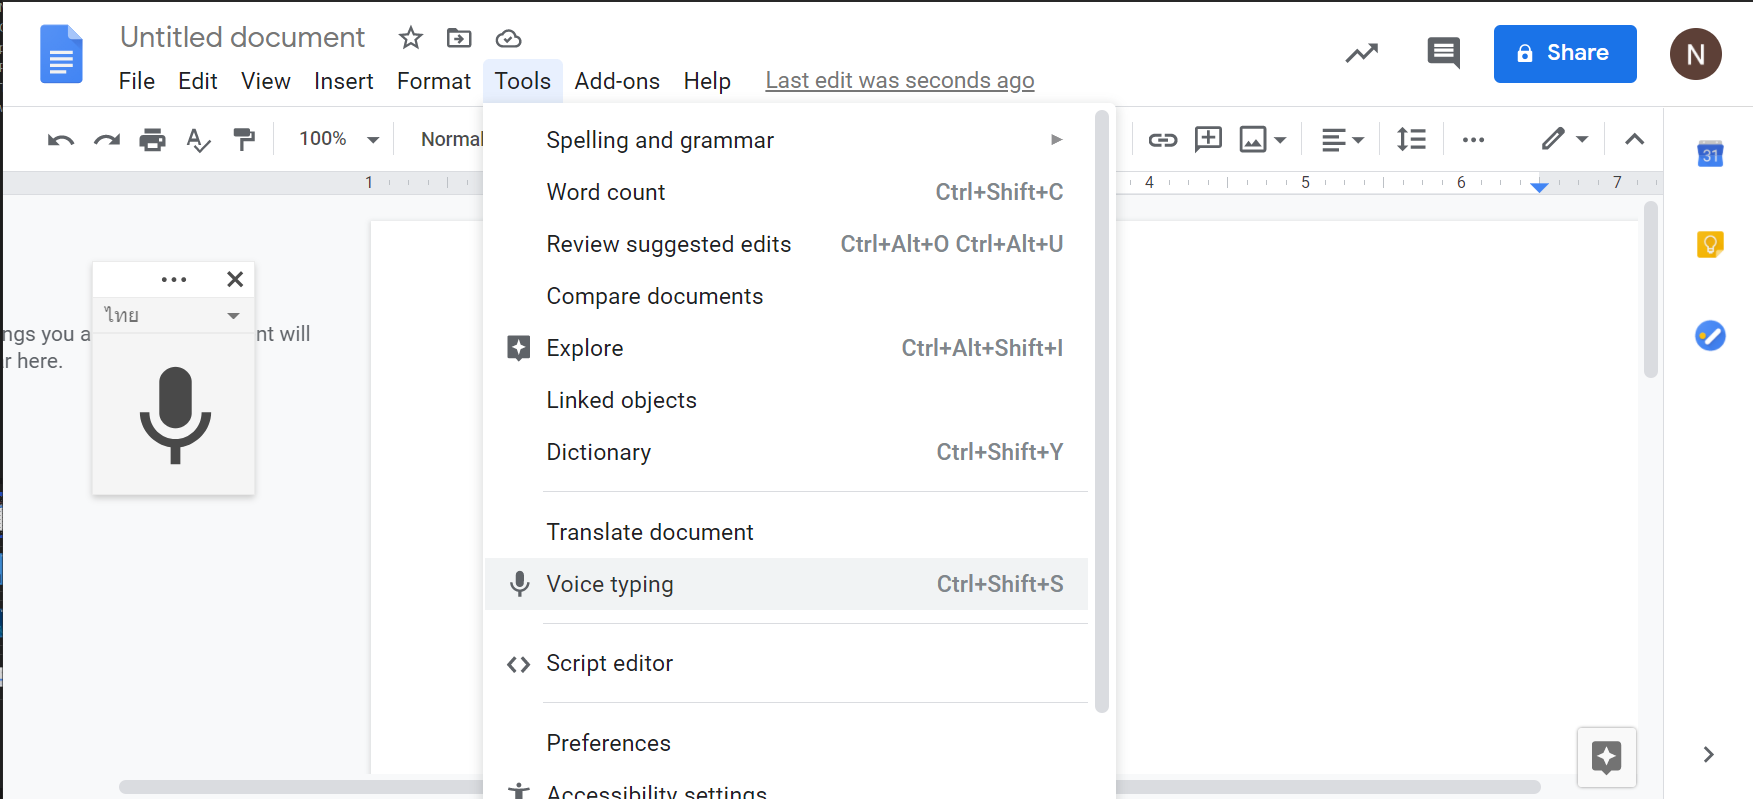Add a comment with the toolbar icon
The height and width of the screenshot is (799, 1753).
[x=1208, y=139]
